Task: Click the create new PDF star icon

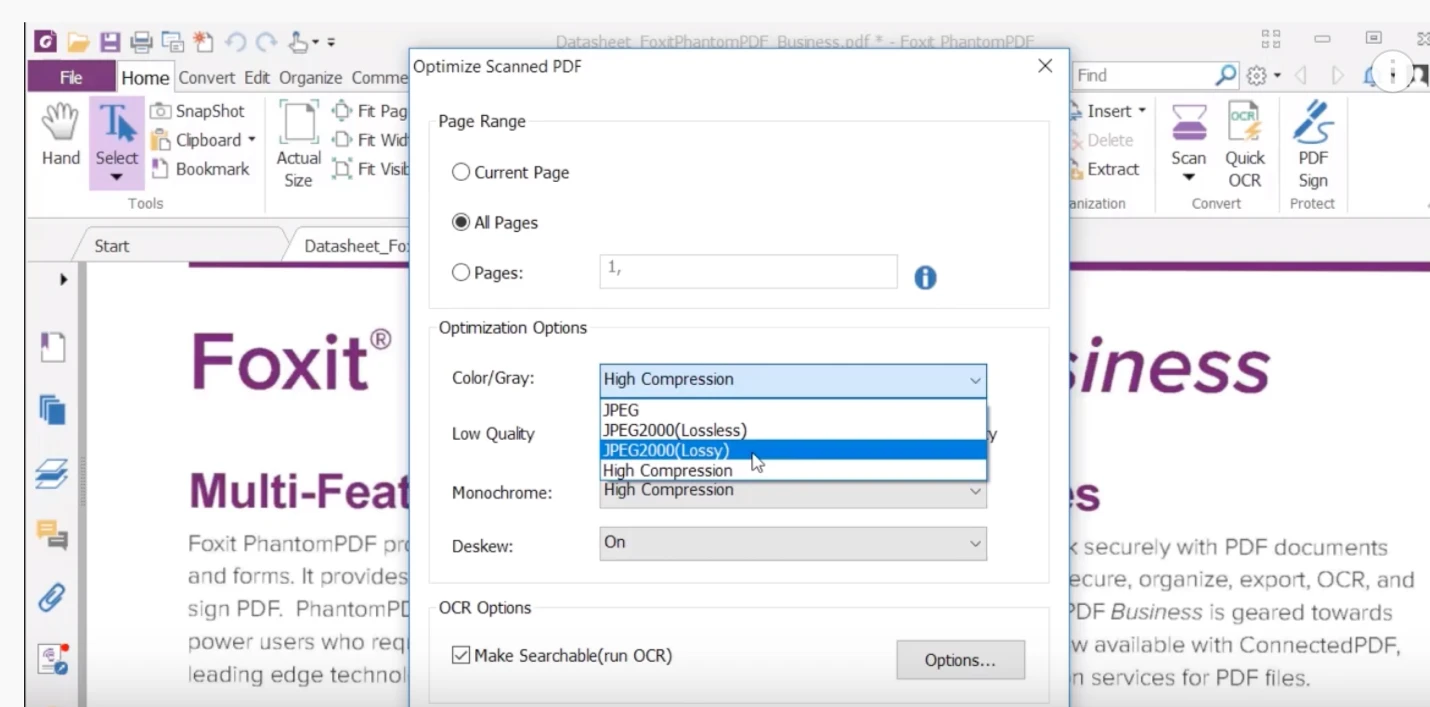Action: (204, 43)
